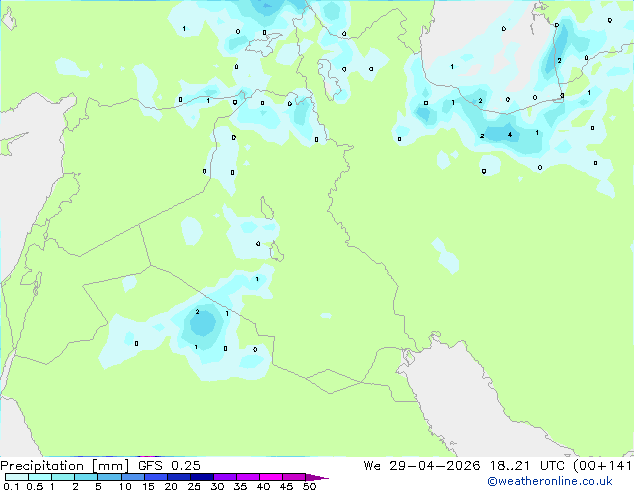
Task: Click the 25–30 mm dark navy swatch
Action: (202, 477)
